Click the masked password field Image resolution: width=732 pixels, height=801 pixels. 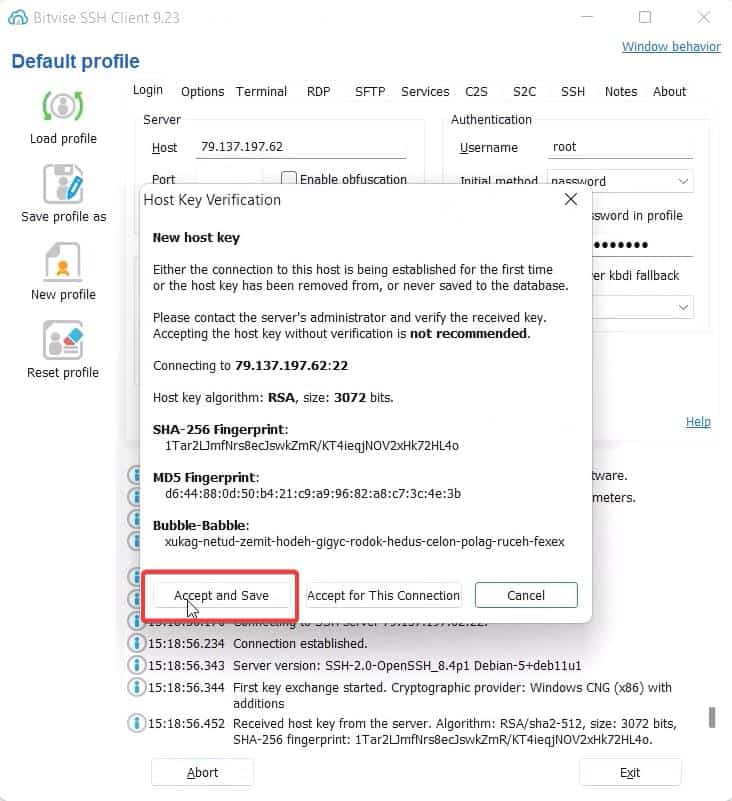[x=642, y=245]
